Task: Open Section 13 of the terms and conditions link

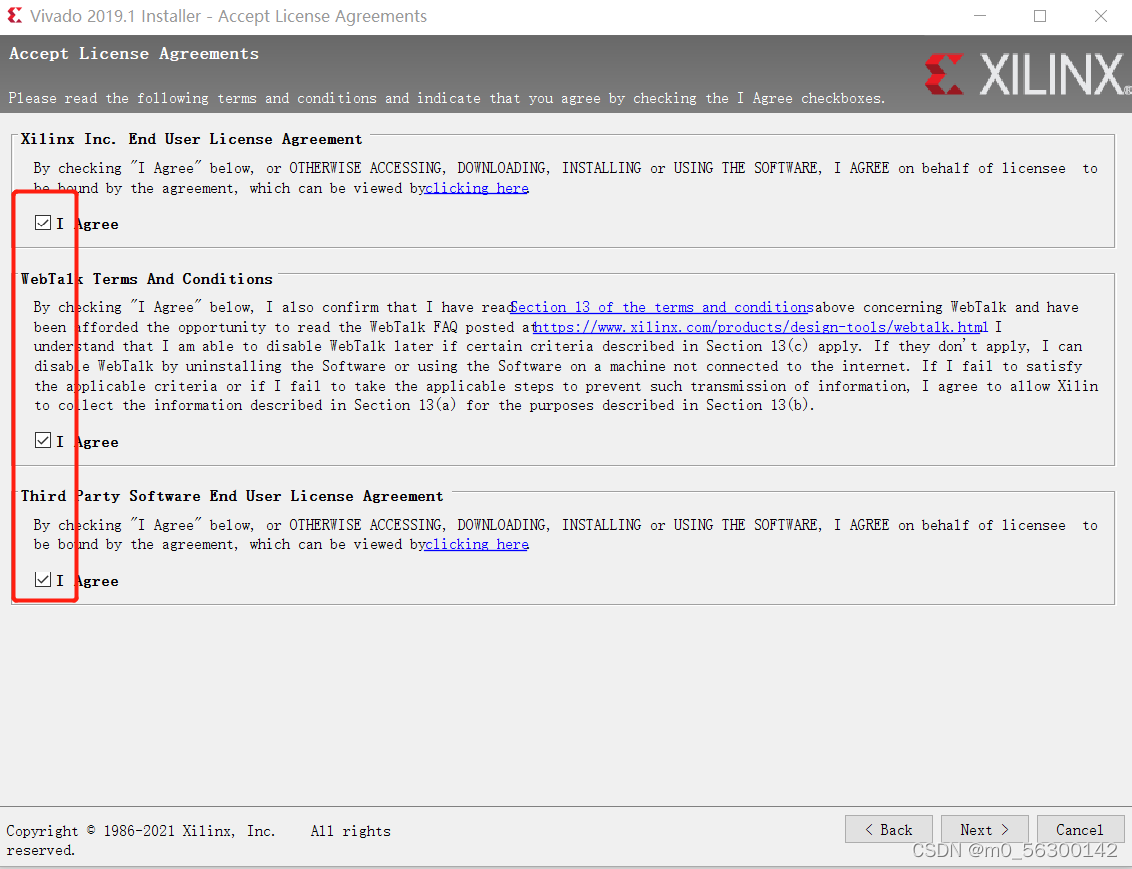Action: coord(662,307)
